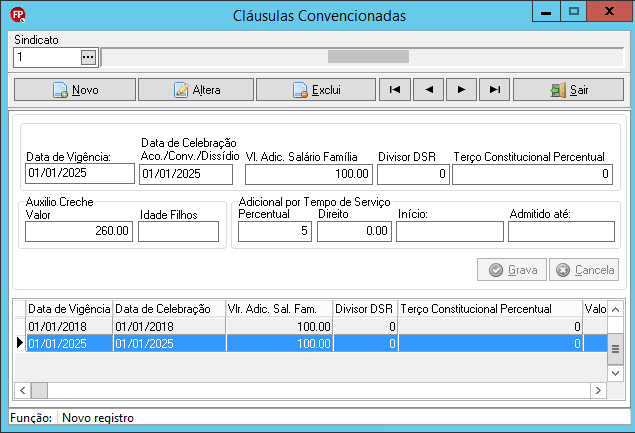
Task: Click the grid vertical scroll up arrow
Action: click(615, 310)
